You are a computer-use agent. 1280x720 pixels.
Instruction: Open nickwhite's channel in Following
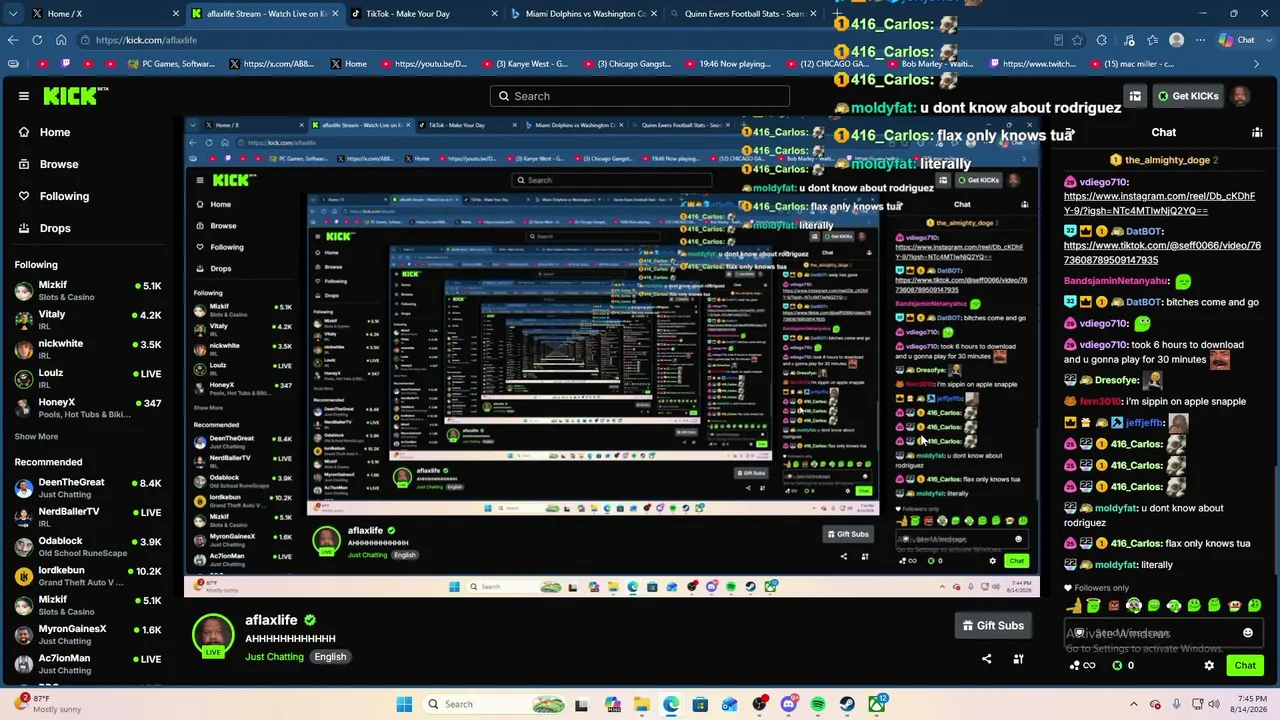point(88,349)
